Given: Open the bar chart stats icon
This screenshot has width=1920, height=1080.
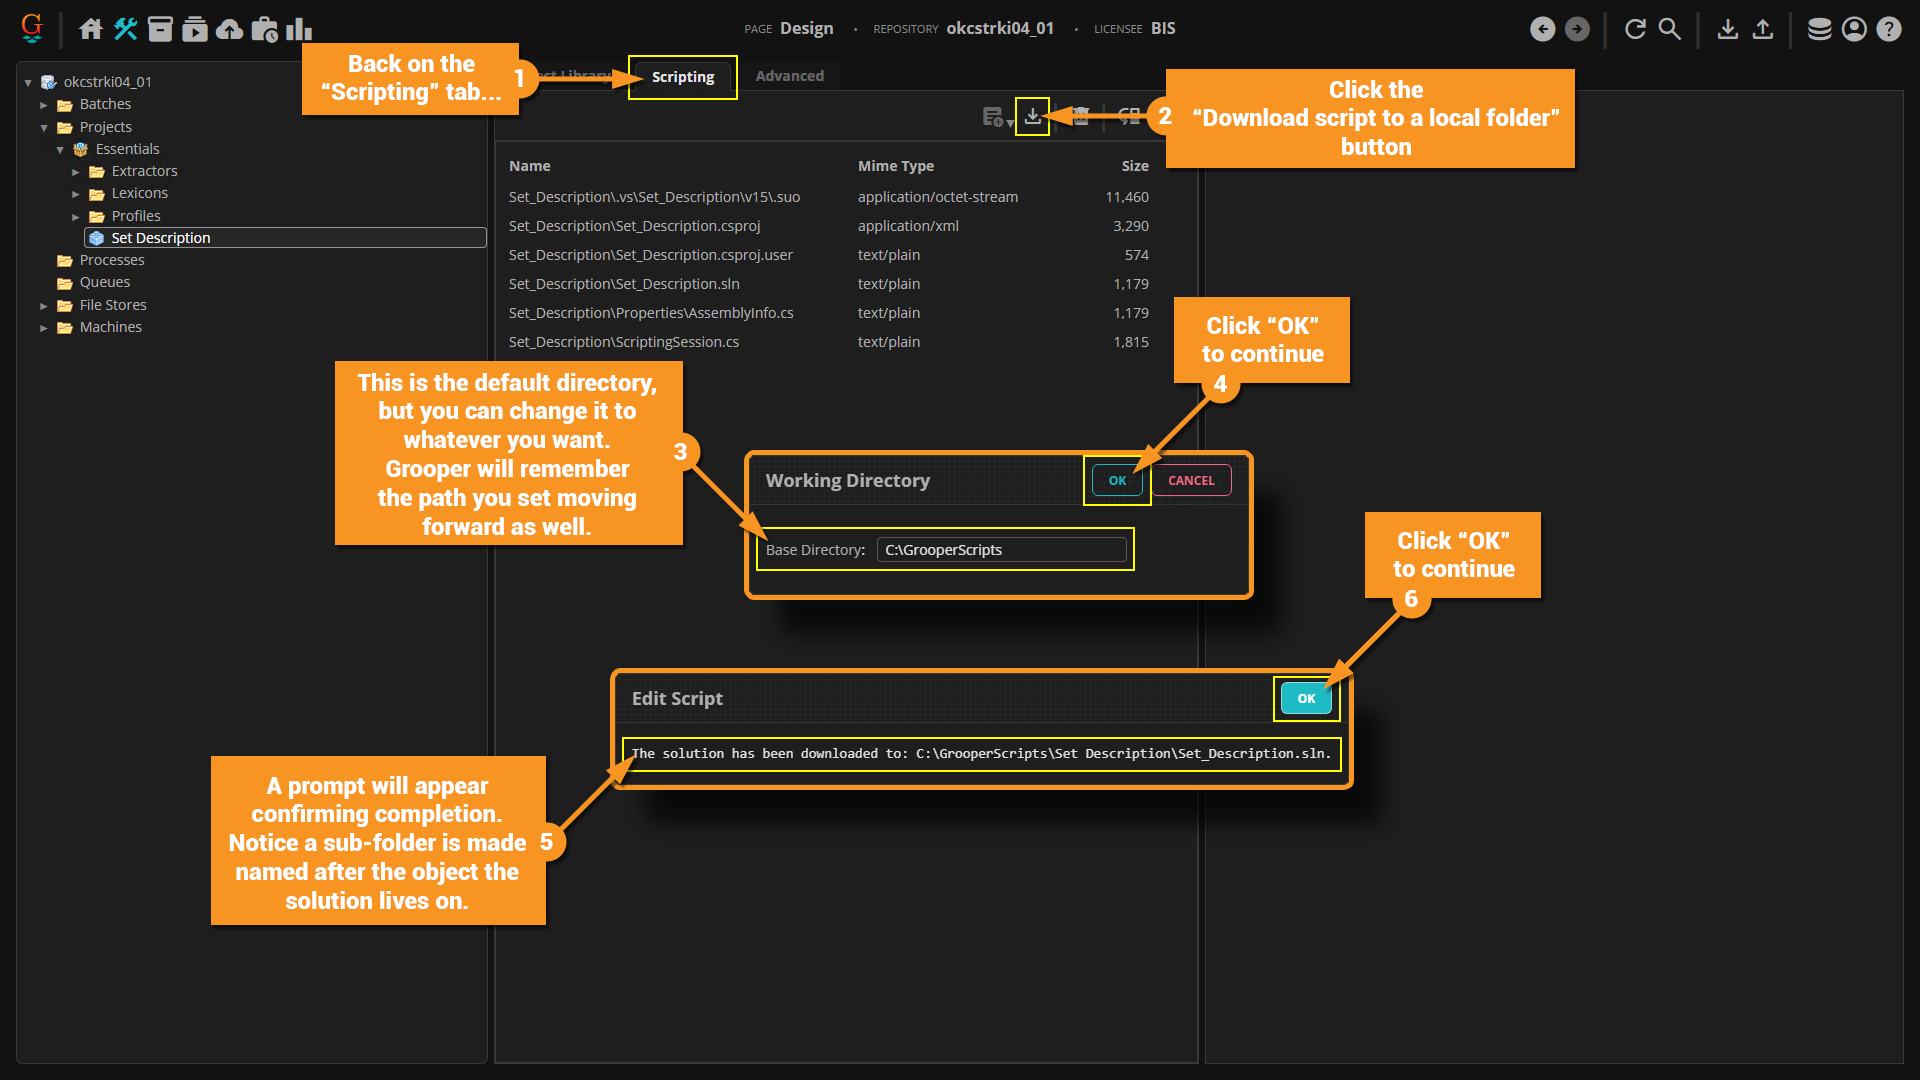Looking at the screenshot, I should [x=298, y=29].
